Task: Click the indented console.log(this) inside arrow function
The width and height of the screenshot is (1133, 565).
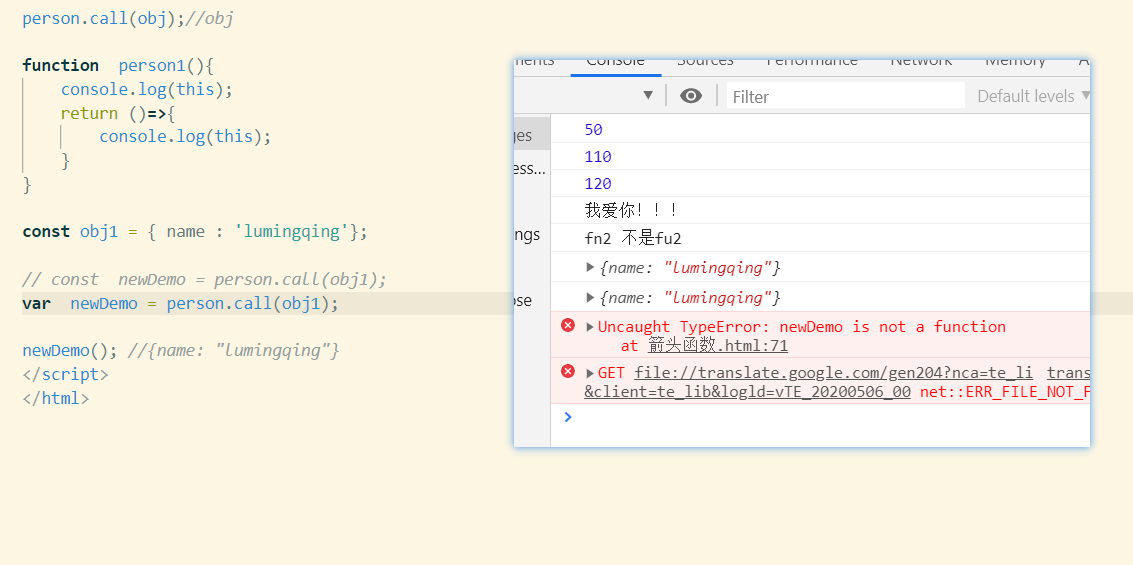Action: [x=185, y=137]
